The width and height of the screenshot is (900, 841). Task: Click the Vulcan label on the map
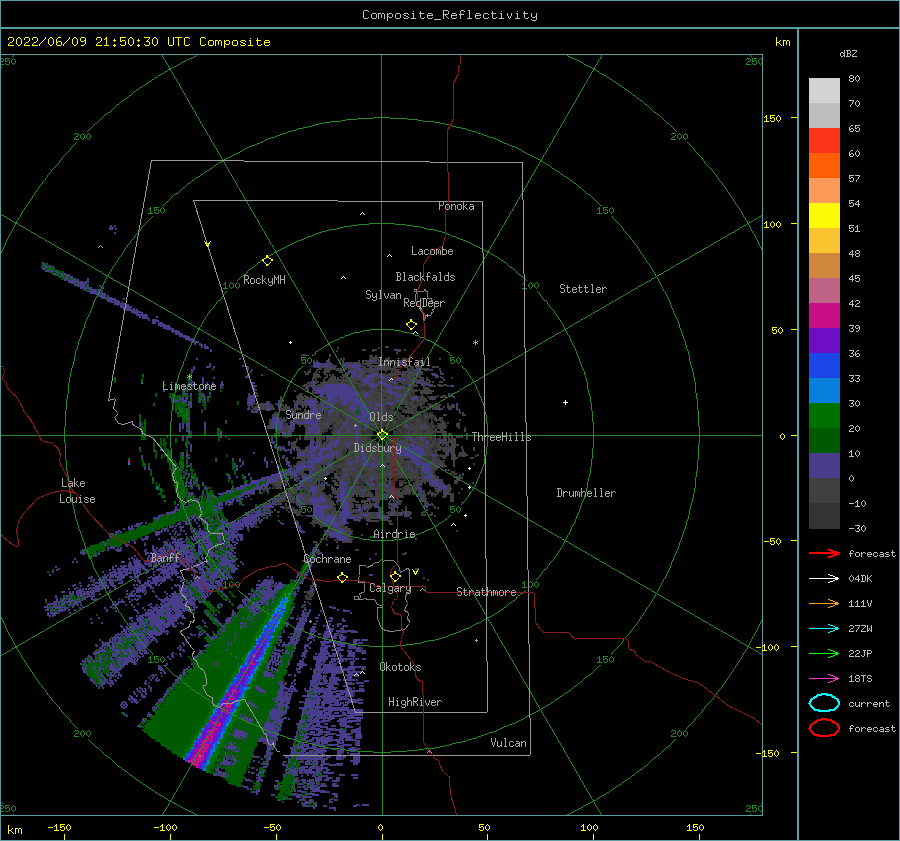point(509,743)
